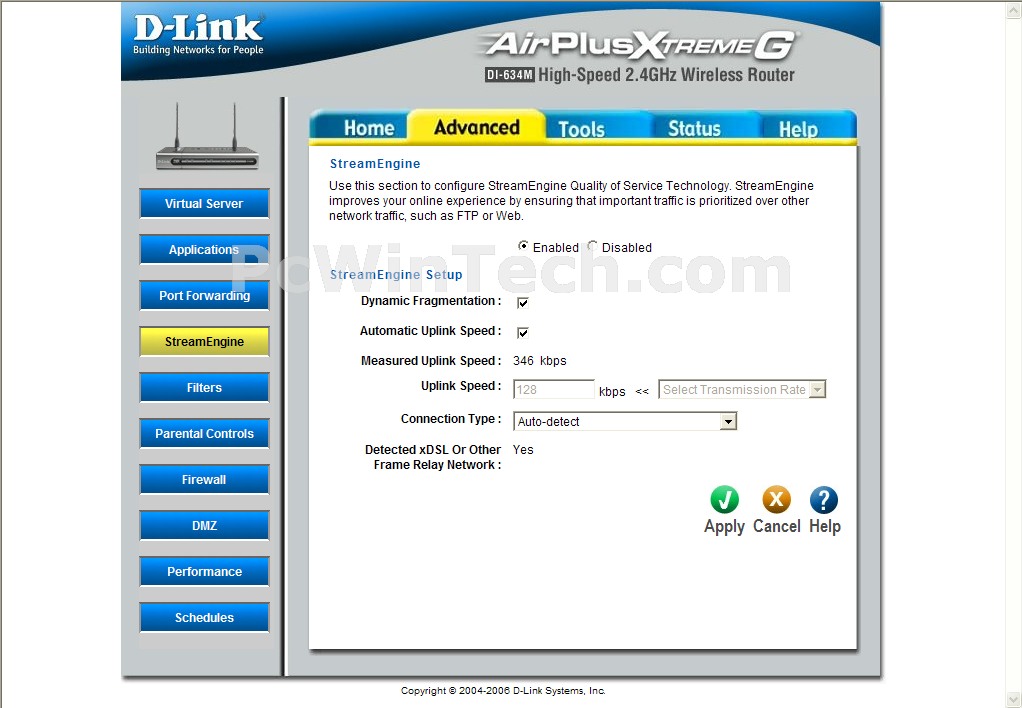This screenshot has width=1022, height=708.
Task: Toggle the Dynamic Fragmentation checkbox
Action: click(523, 302)
